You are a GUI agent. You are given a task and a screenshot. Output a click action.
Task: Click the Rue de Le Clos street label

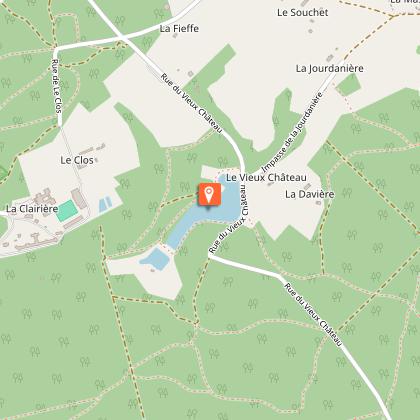tap(57, 86)
